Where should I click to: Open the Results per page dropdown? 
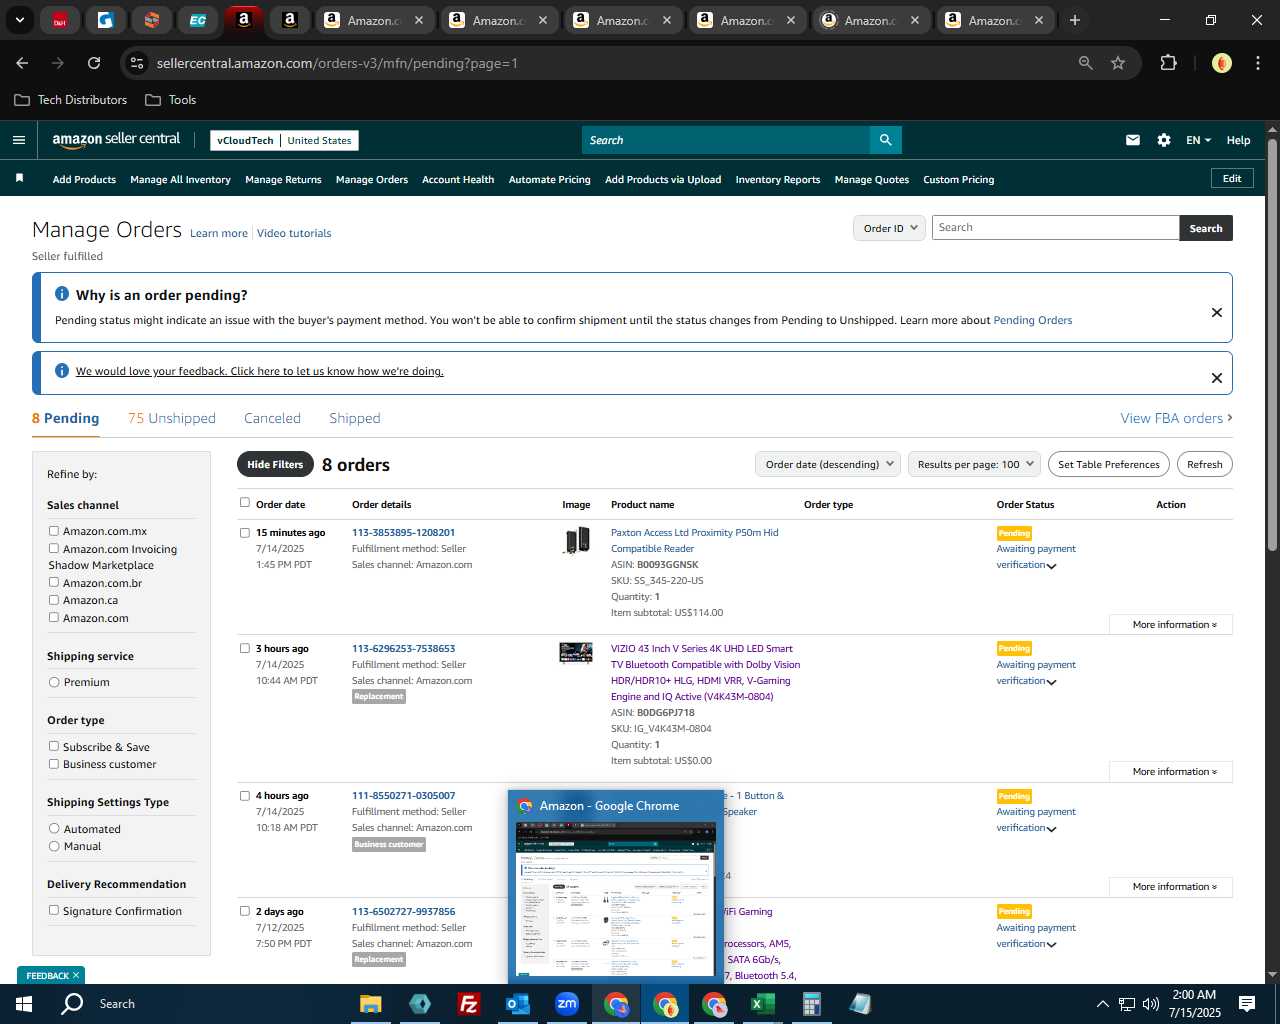coord(975,464)
